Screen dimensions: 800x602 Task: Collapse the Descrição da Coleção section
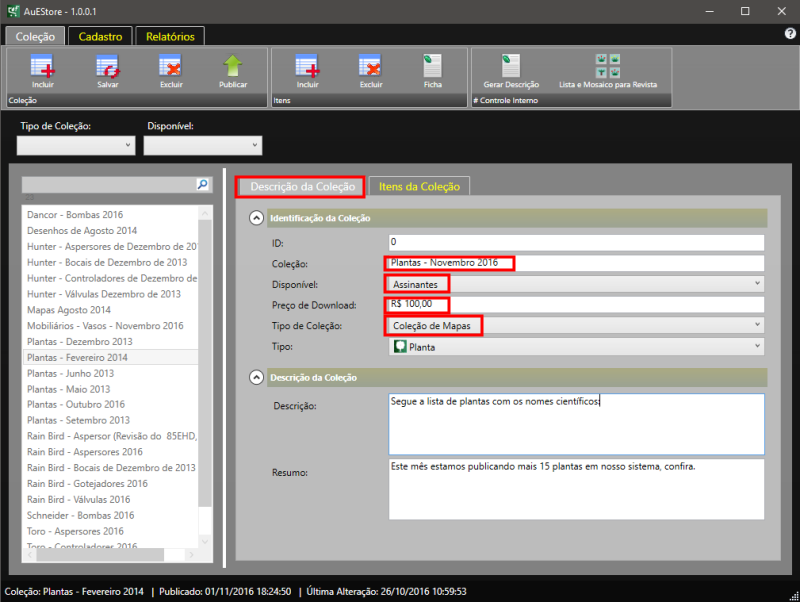click(256, 377)
